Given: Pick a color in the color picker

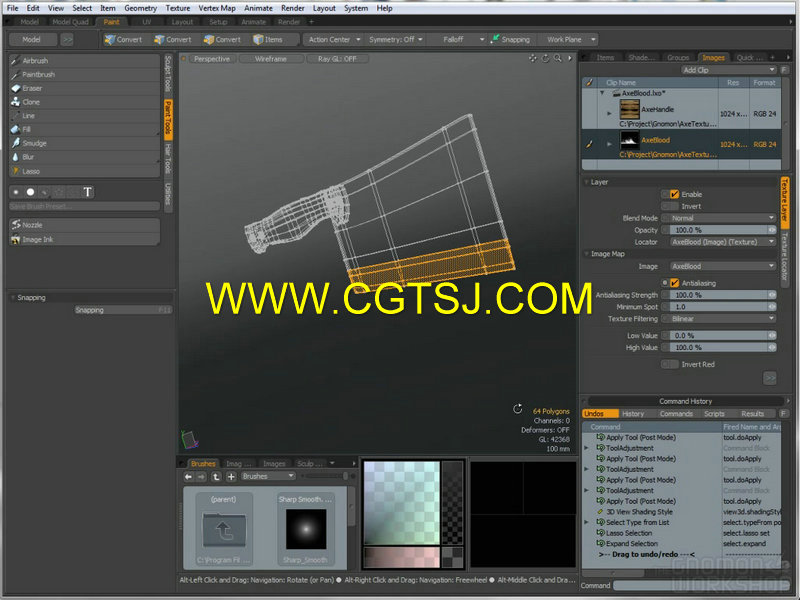Looking at the screenshot, I should coord(402,503).
